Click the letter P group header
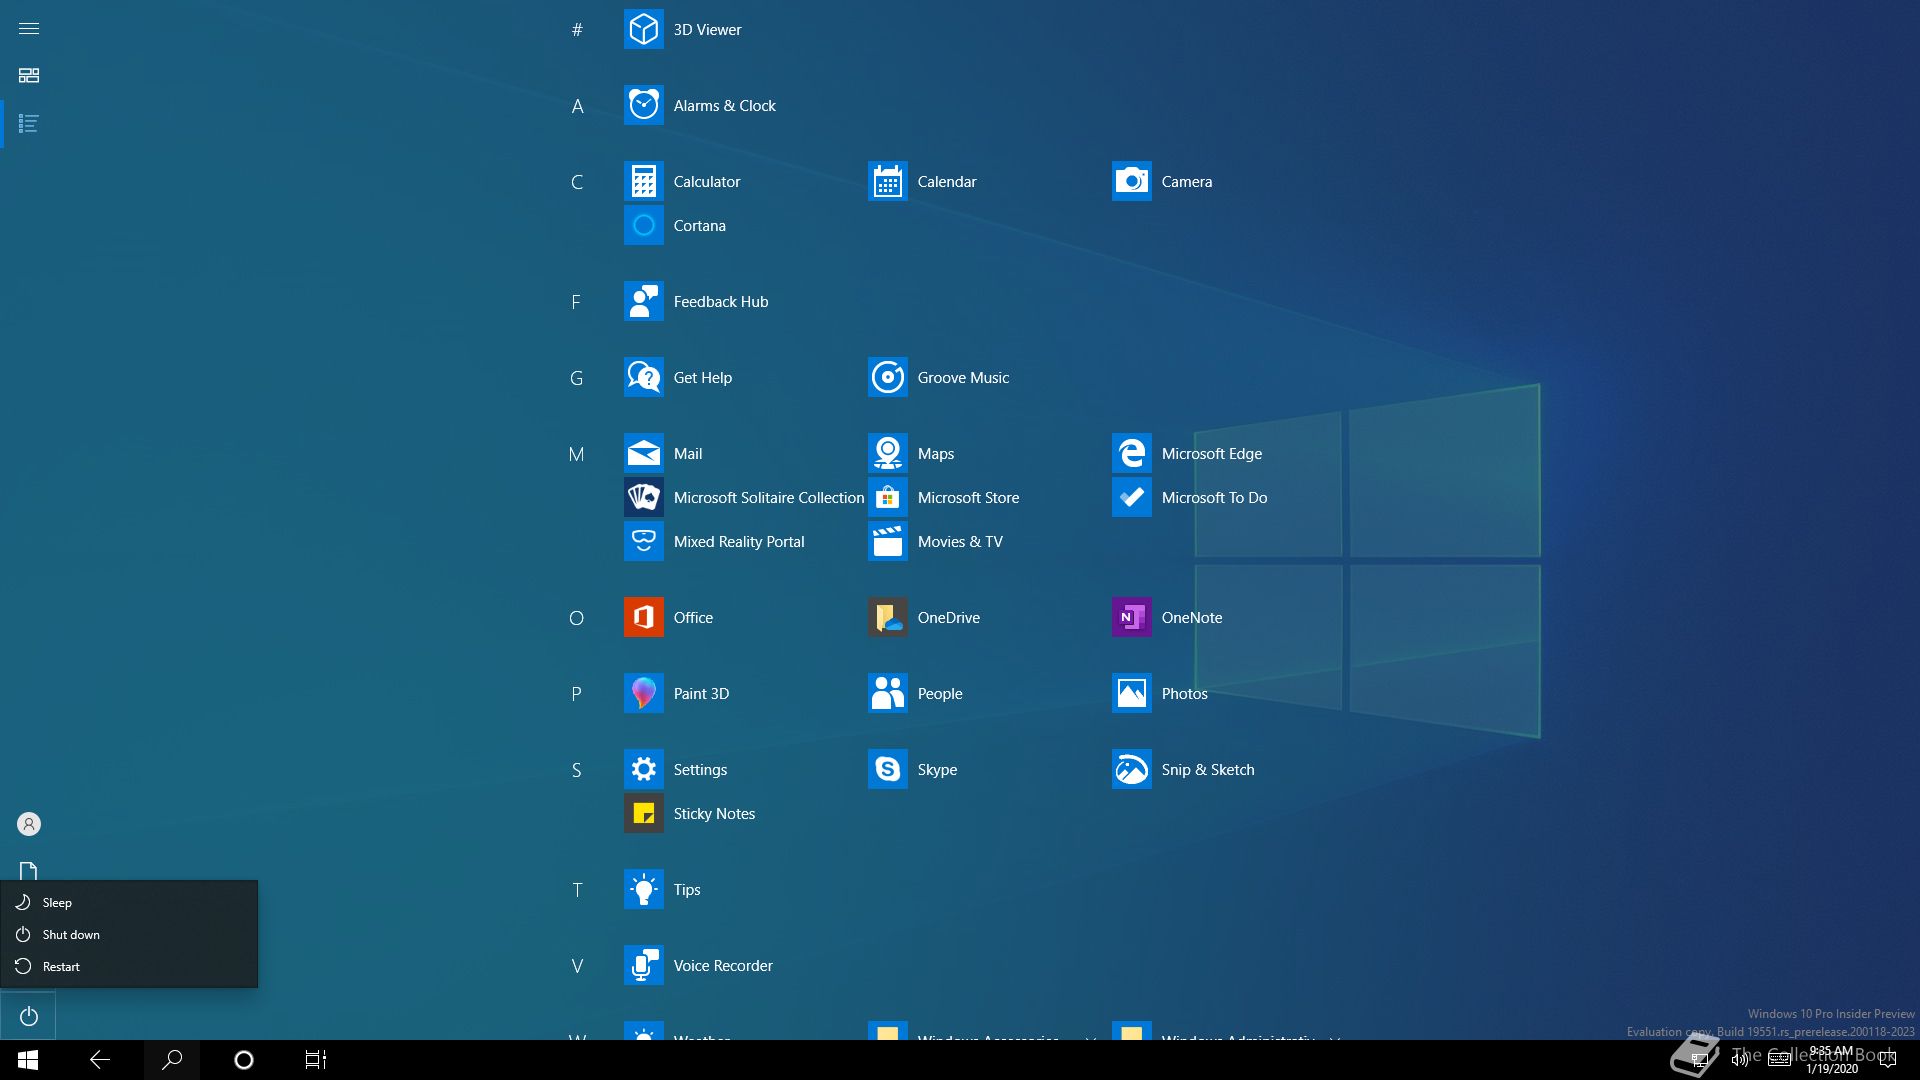This screenshot has height=1080, width=1920. click(x=577, y=694)
